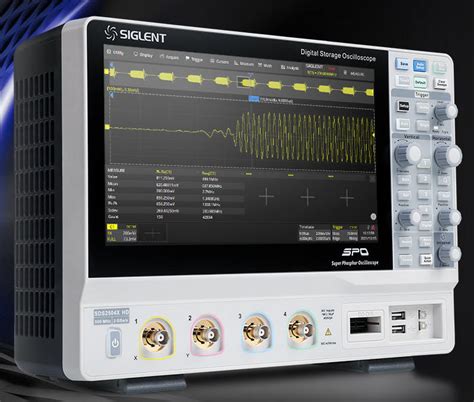Viewport: 474px width, 402px height.
Task: Click the SPO logo under the screen
Action: pyautogui.click(x=355, y=252)
